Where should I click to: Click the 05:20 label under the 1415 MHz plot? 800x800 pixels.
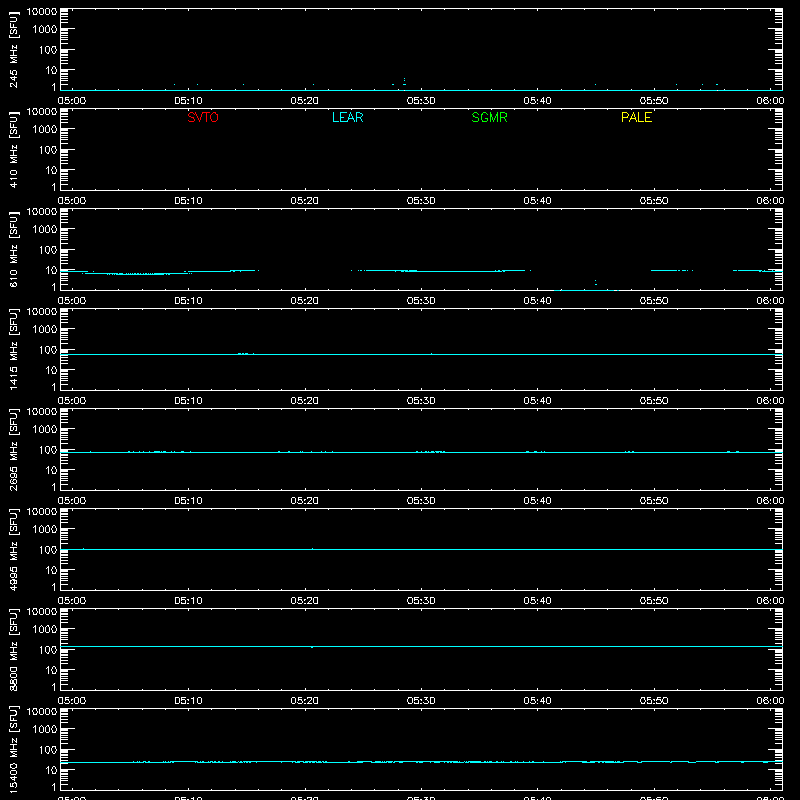305,401
